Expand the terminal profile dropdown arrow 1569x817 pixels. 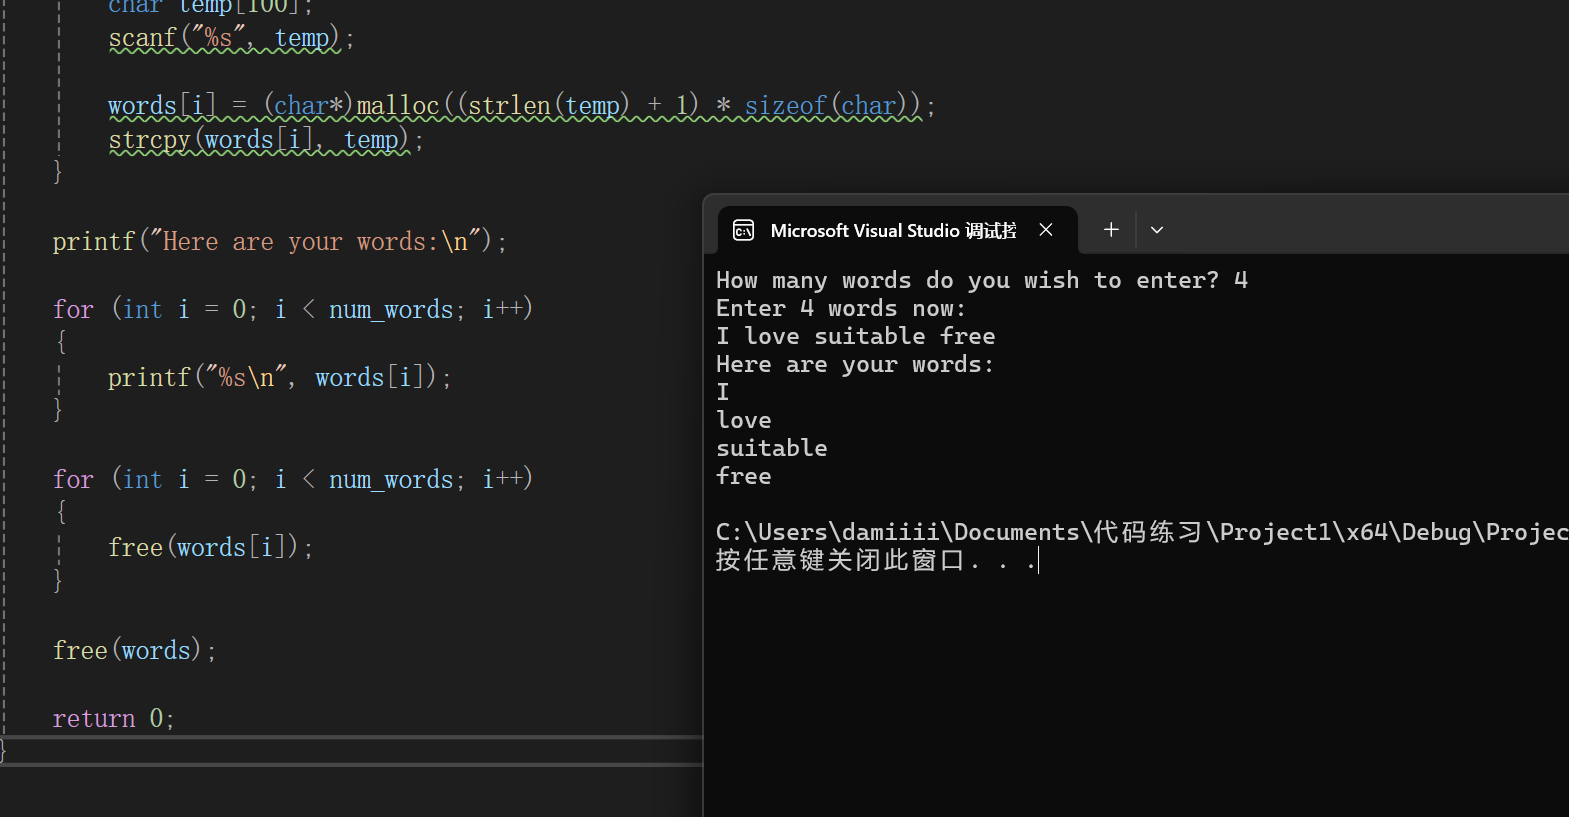1157,230
